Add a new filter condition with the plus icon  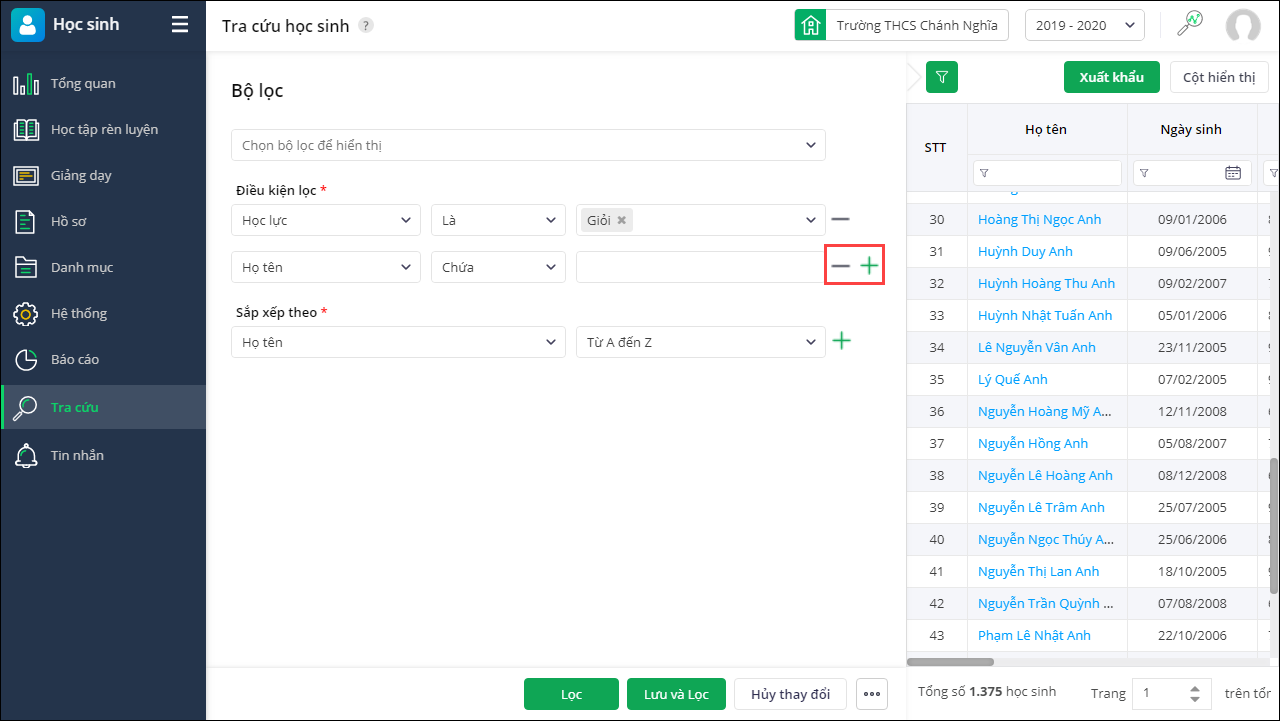(x=870, y=267)
